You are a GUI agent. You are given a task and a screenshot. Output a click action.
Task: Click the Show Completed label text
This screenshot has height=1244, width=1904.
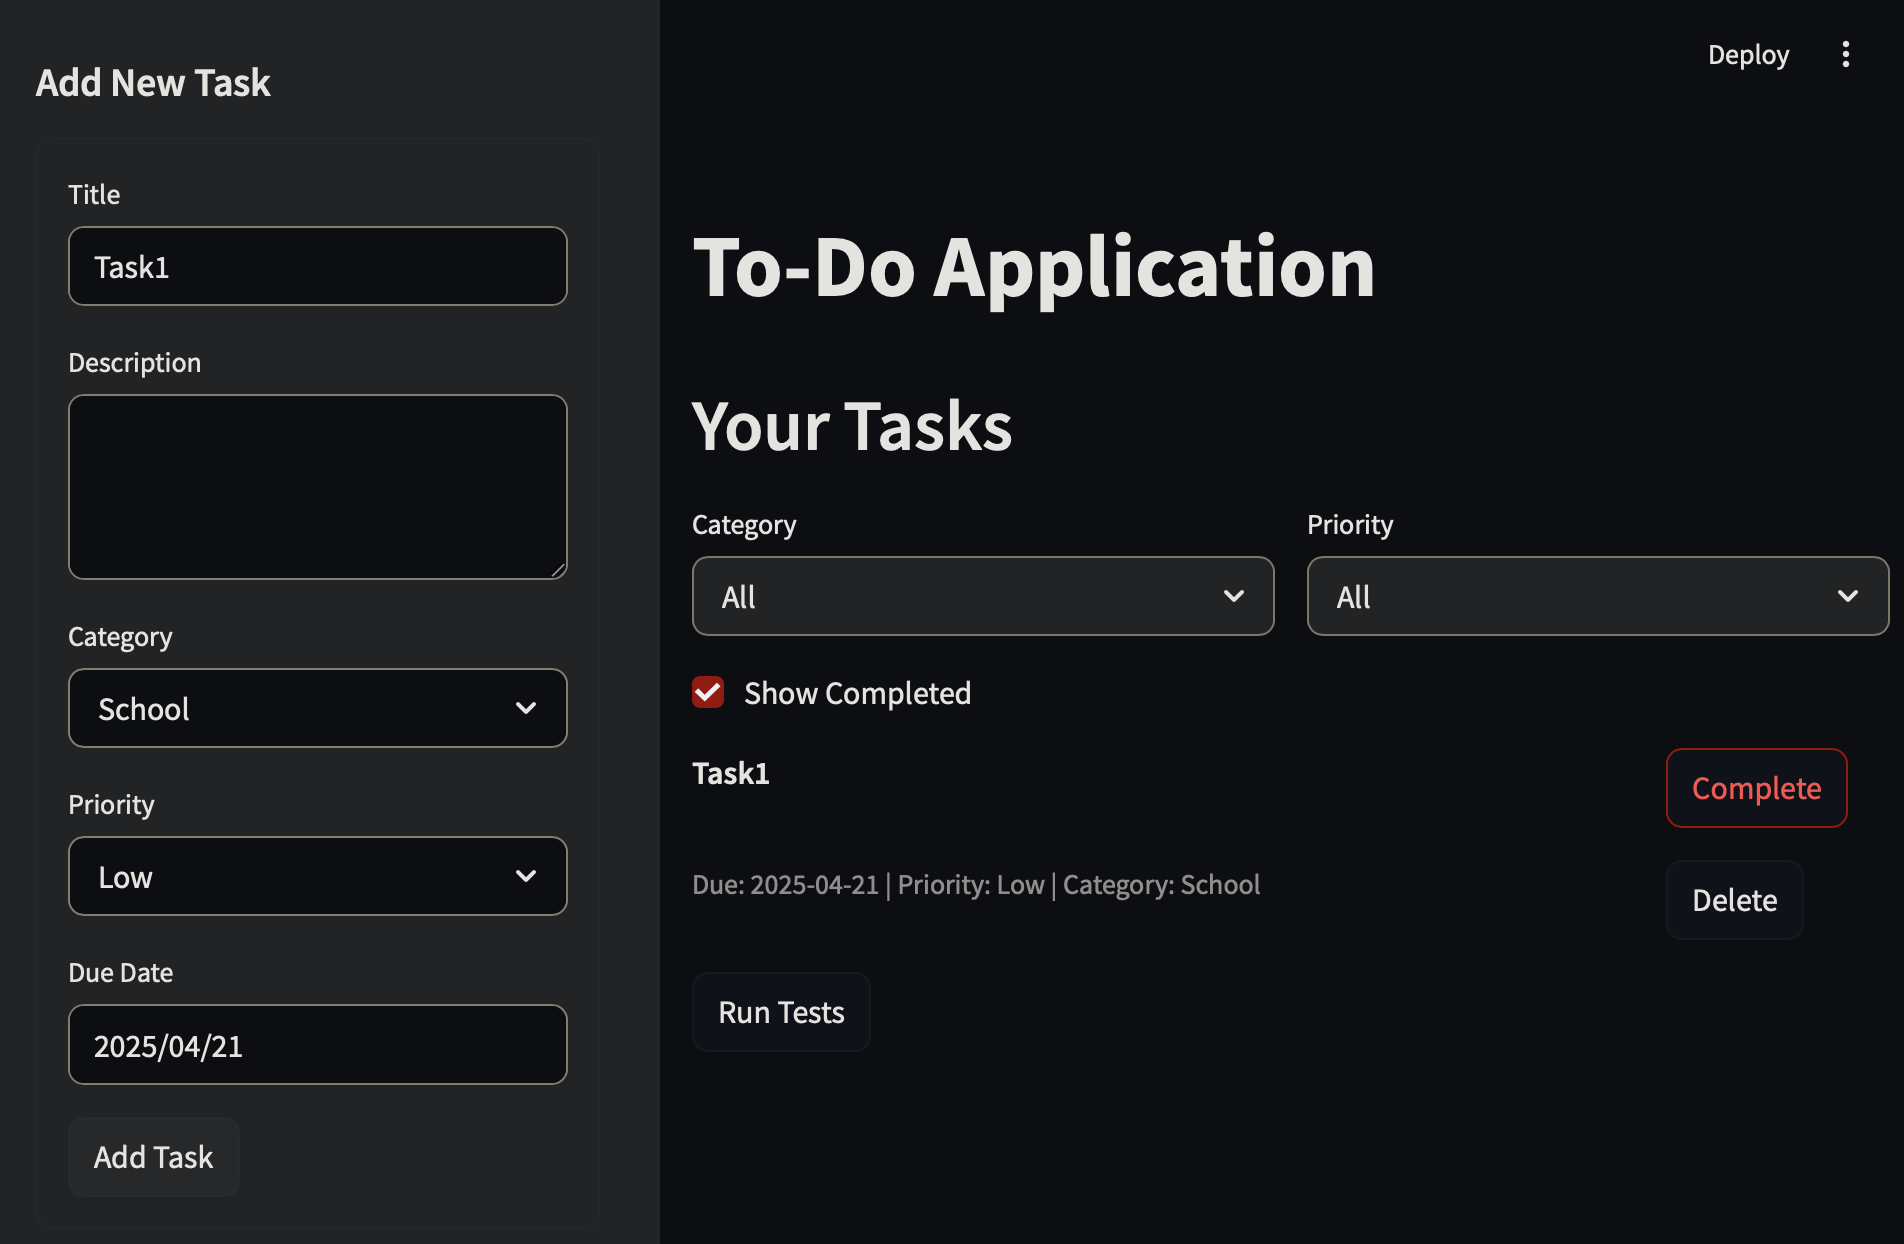coord(857,693)
